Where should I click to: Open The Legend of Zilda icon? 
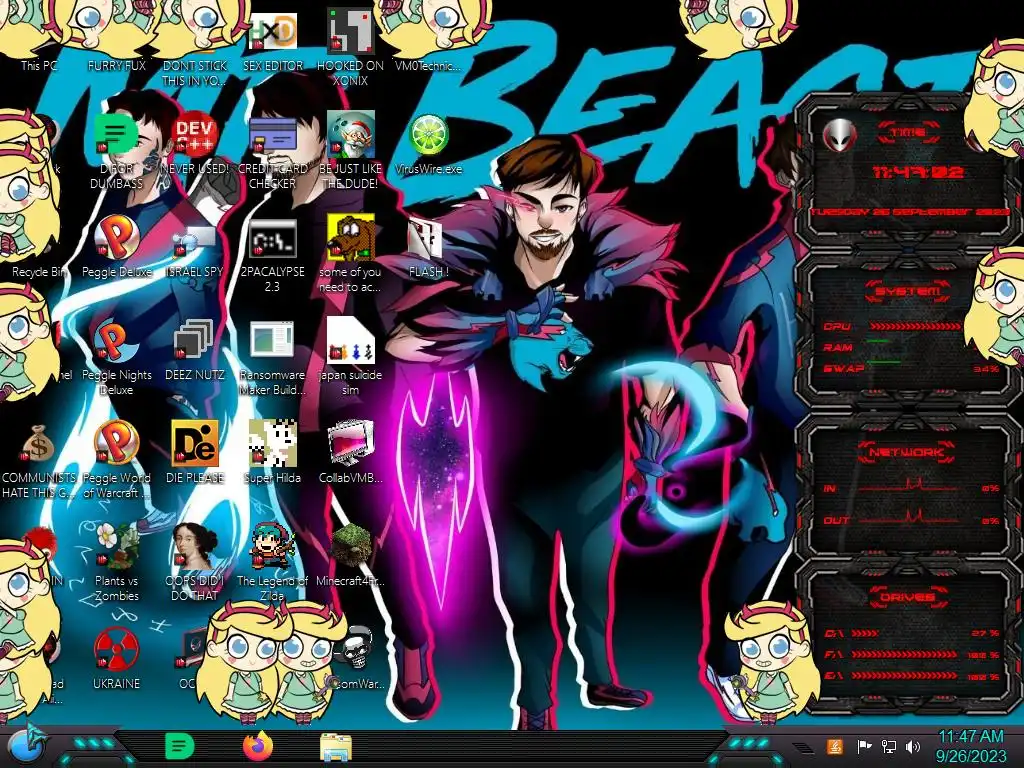click(273, 546)
